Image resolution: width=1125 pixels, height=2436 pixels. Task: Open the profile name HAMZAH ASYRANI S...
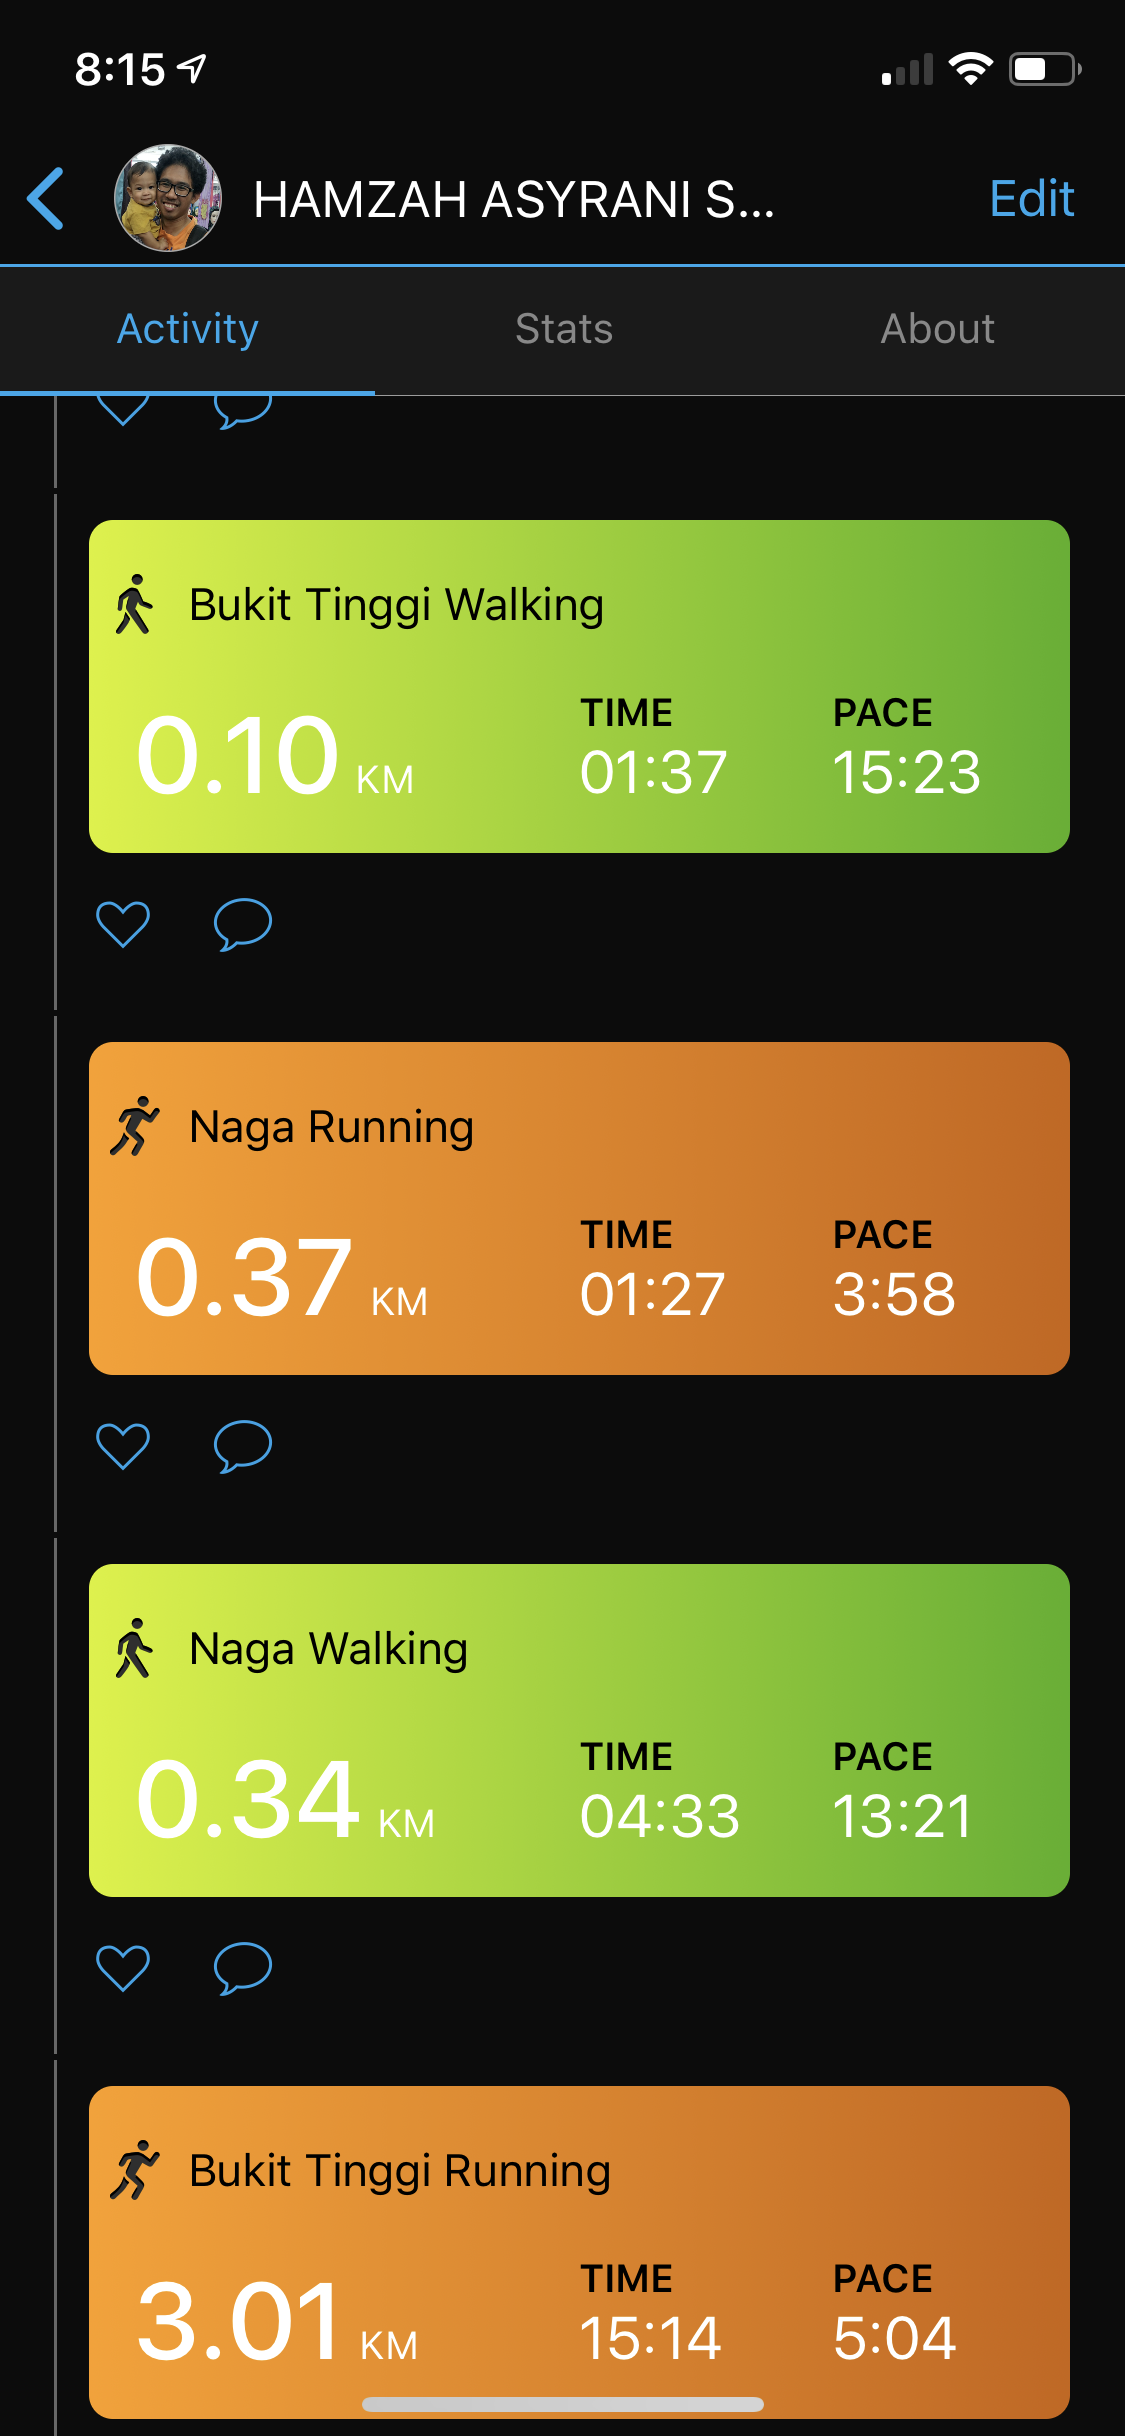[x=513, y=199]
